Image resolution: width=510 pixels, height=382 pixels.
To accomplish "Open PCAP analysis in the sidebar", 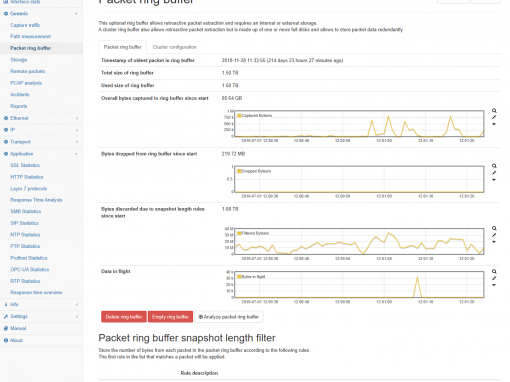I will pyautogui.click(x=26, y=83).
